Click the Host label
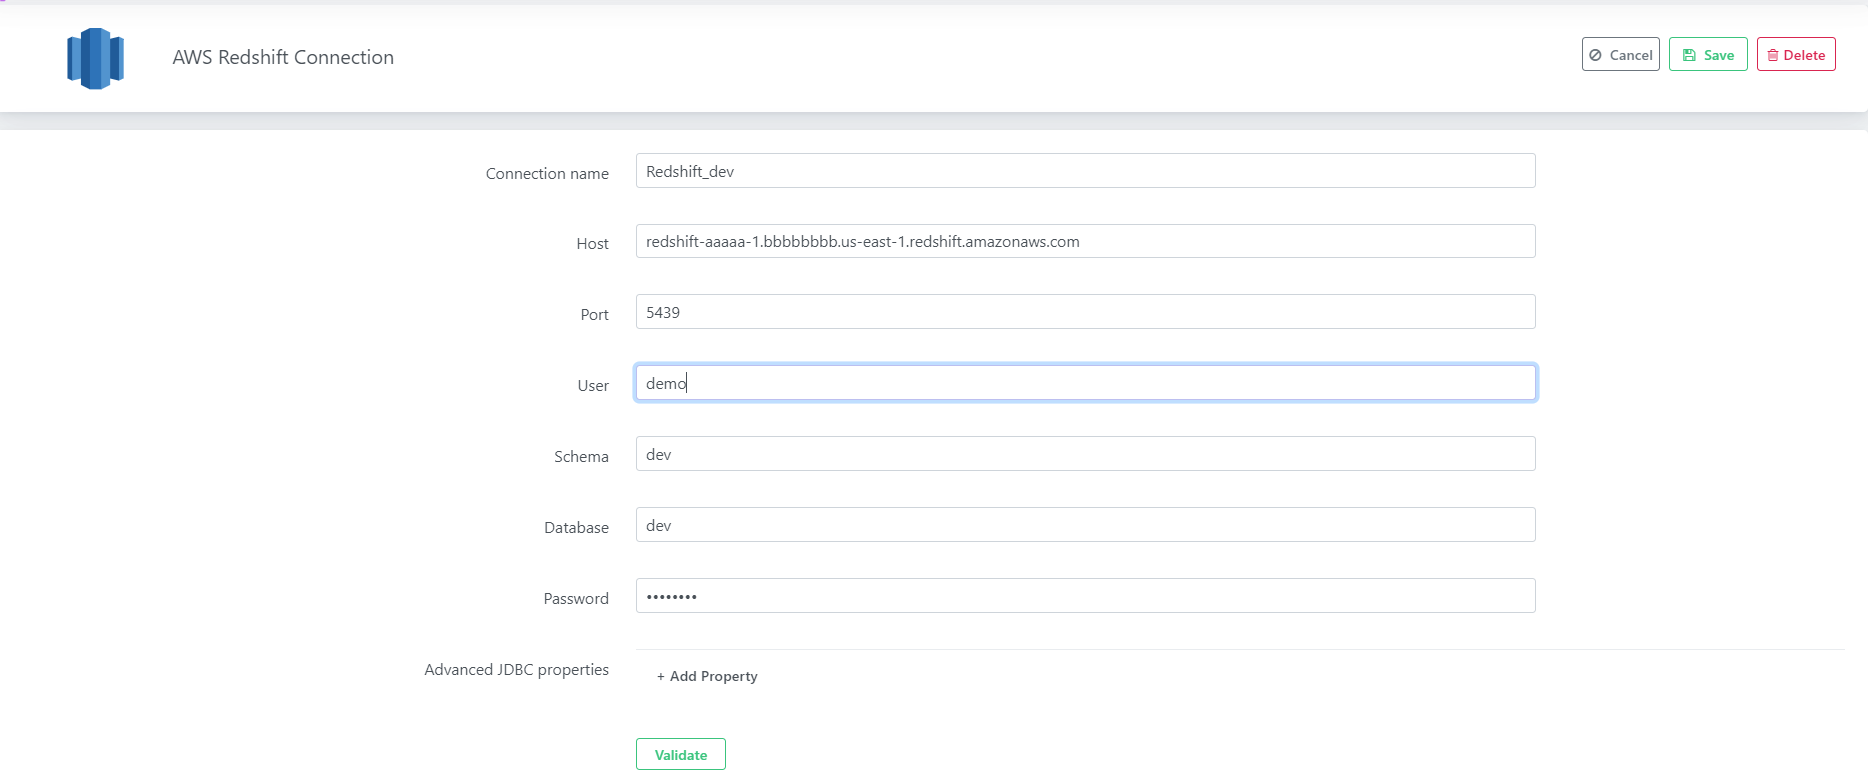Image resolution: width=1868 pixels, height=784 pixels. point(592,243)
